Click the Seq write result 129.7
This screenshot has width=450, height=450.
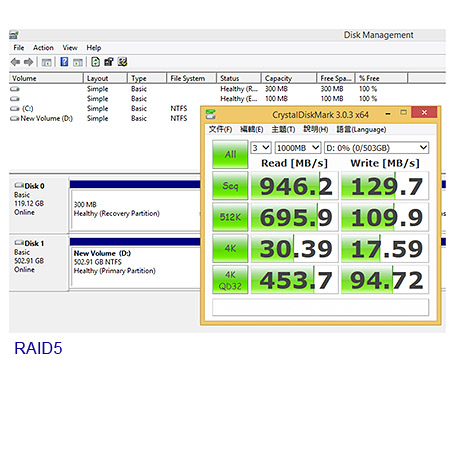pos(385,186)
